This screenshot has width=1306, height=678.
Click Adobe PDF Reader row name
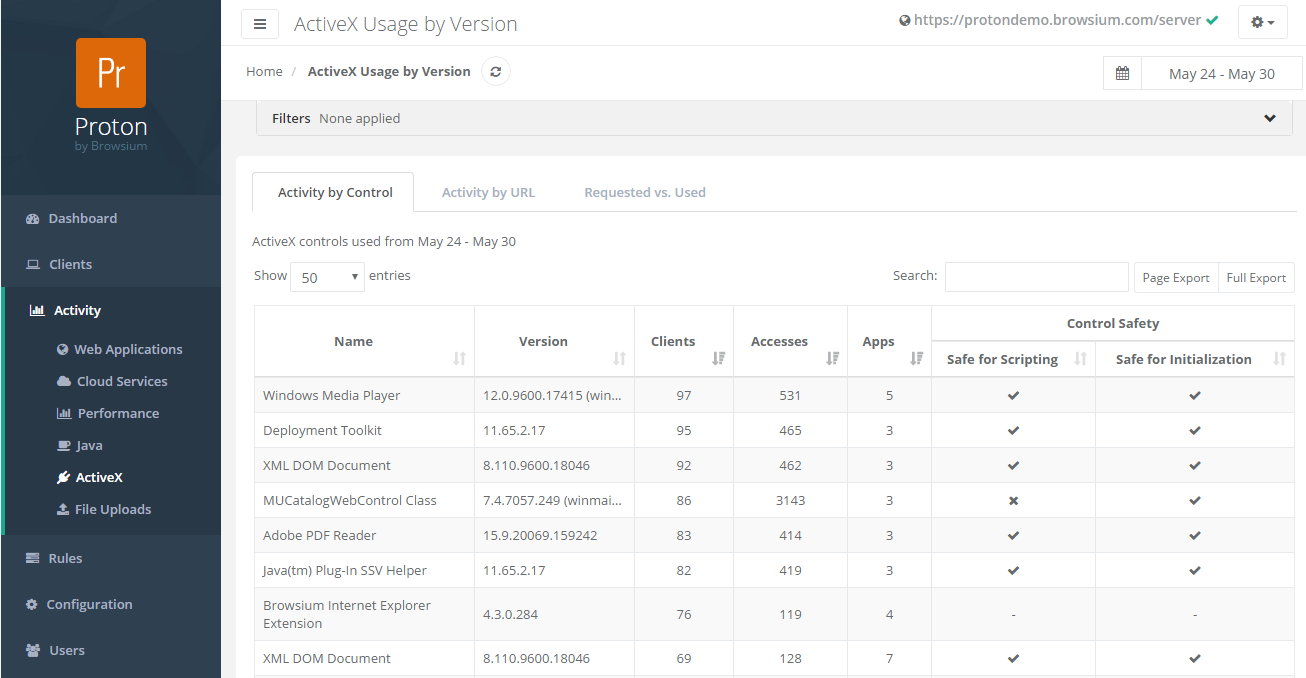(320, 535)
